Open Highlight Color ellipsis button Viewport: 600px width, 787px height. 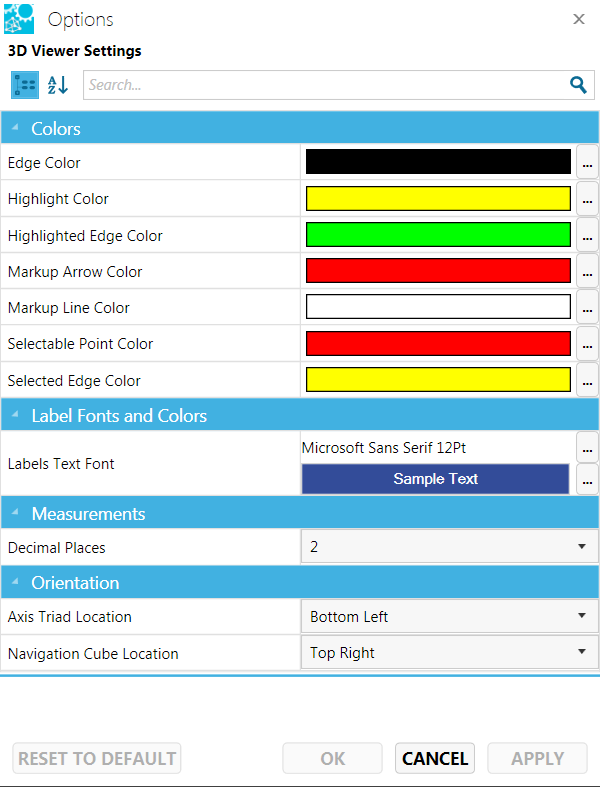coord(587,199)
